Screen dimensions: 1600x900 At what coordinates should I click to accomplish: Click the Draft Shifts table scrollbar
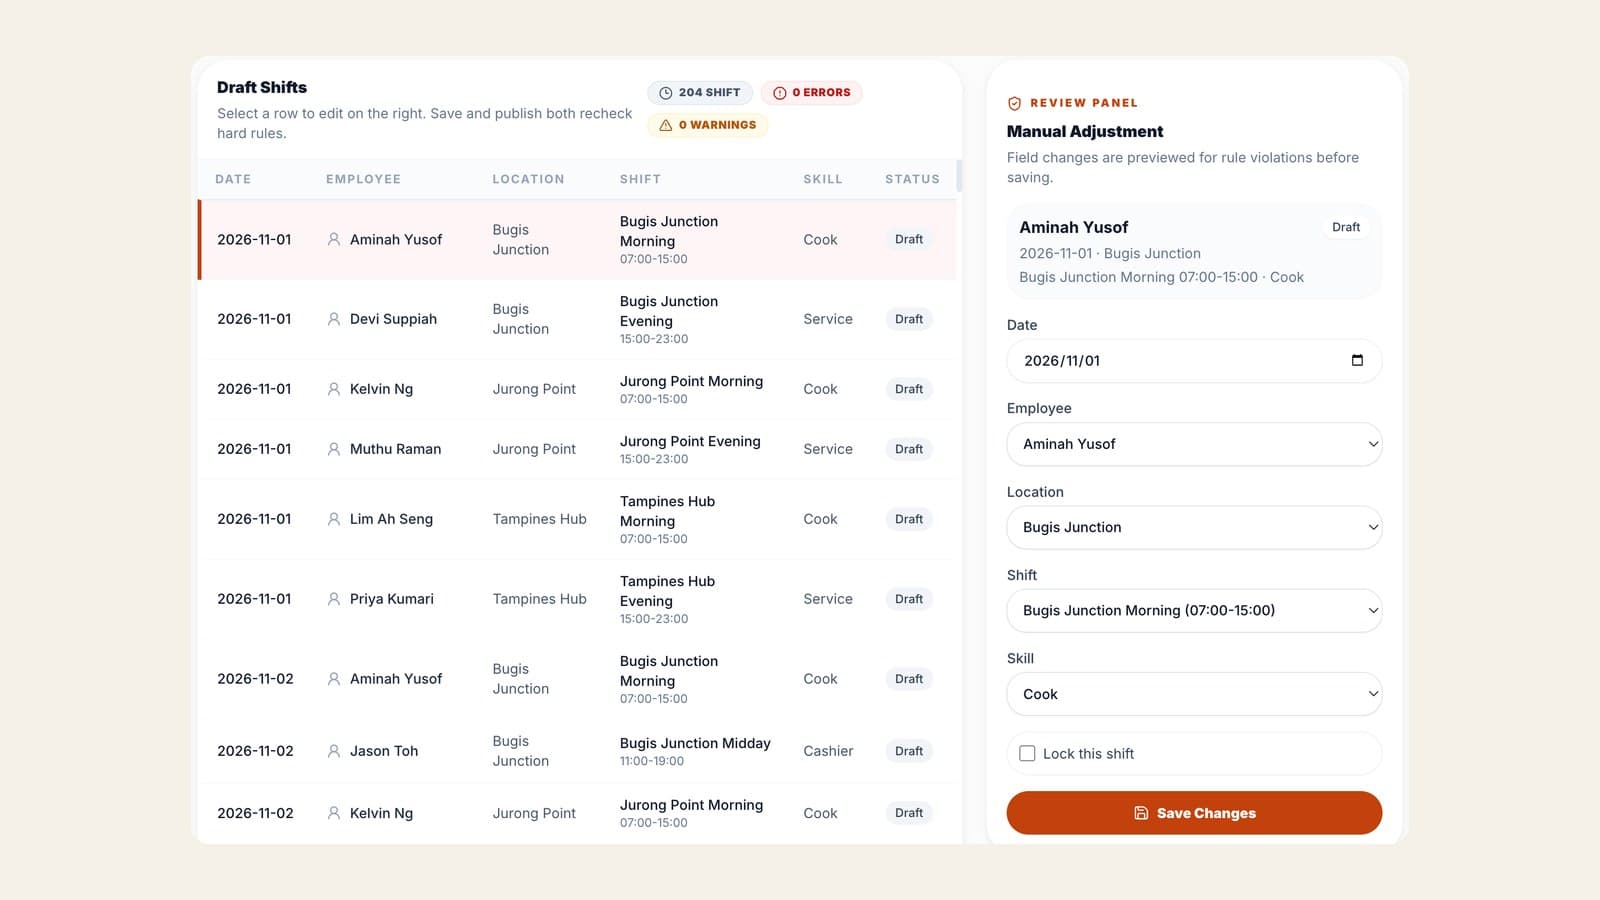pos(959,176)
